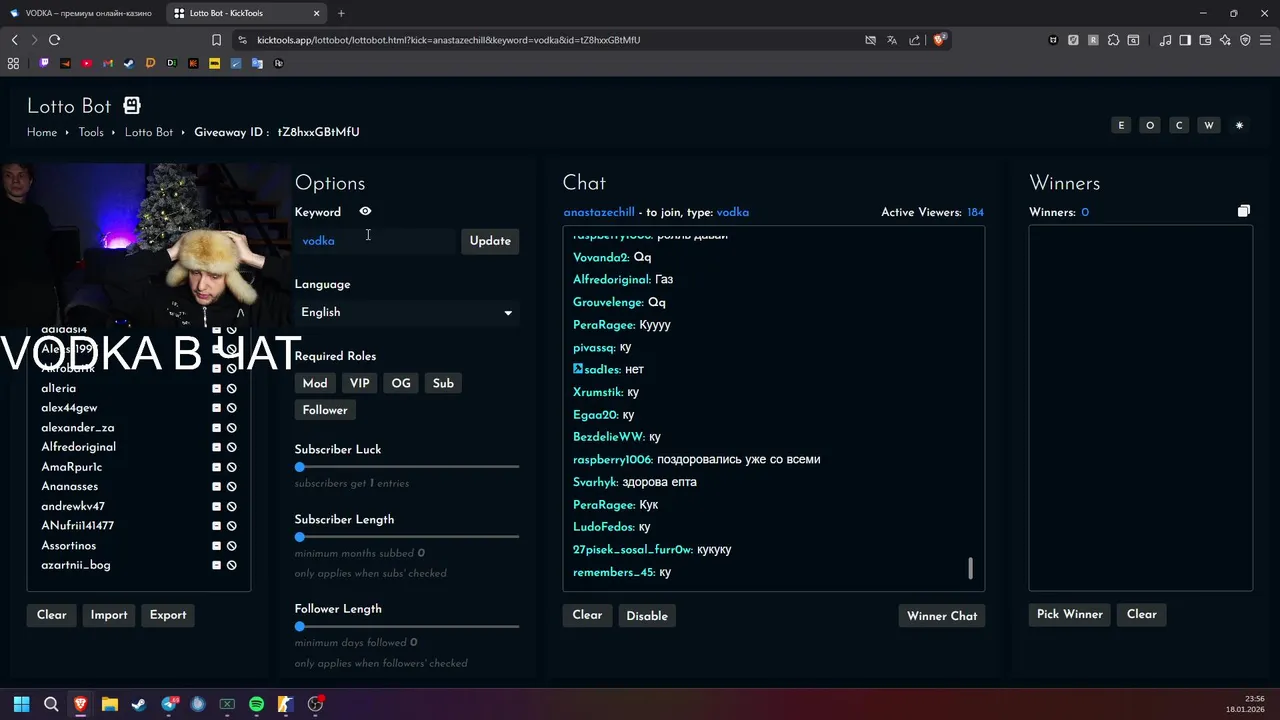This screenshot has height=720, width=1280.
Task: Ban andrewkv47 from entries
Action: [x=231, y=506]
